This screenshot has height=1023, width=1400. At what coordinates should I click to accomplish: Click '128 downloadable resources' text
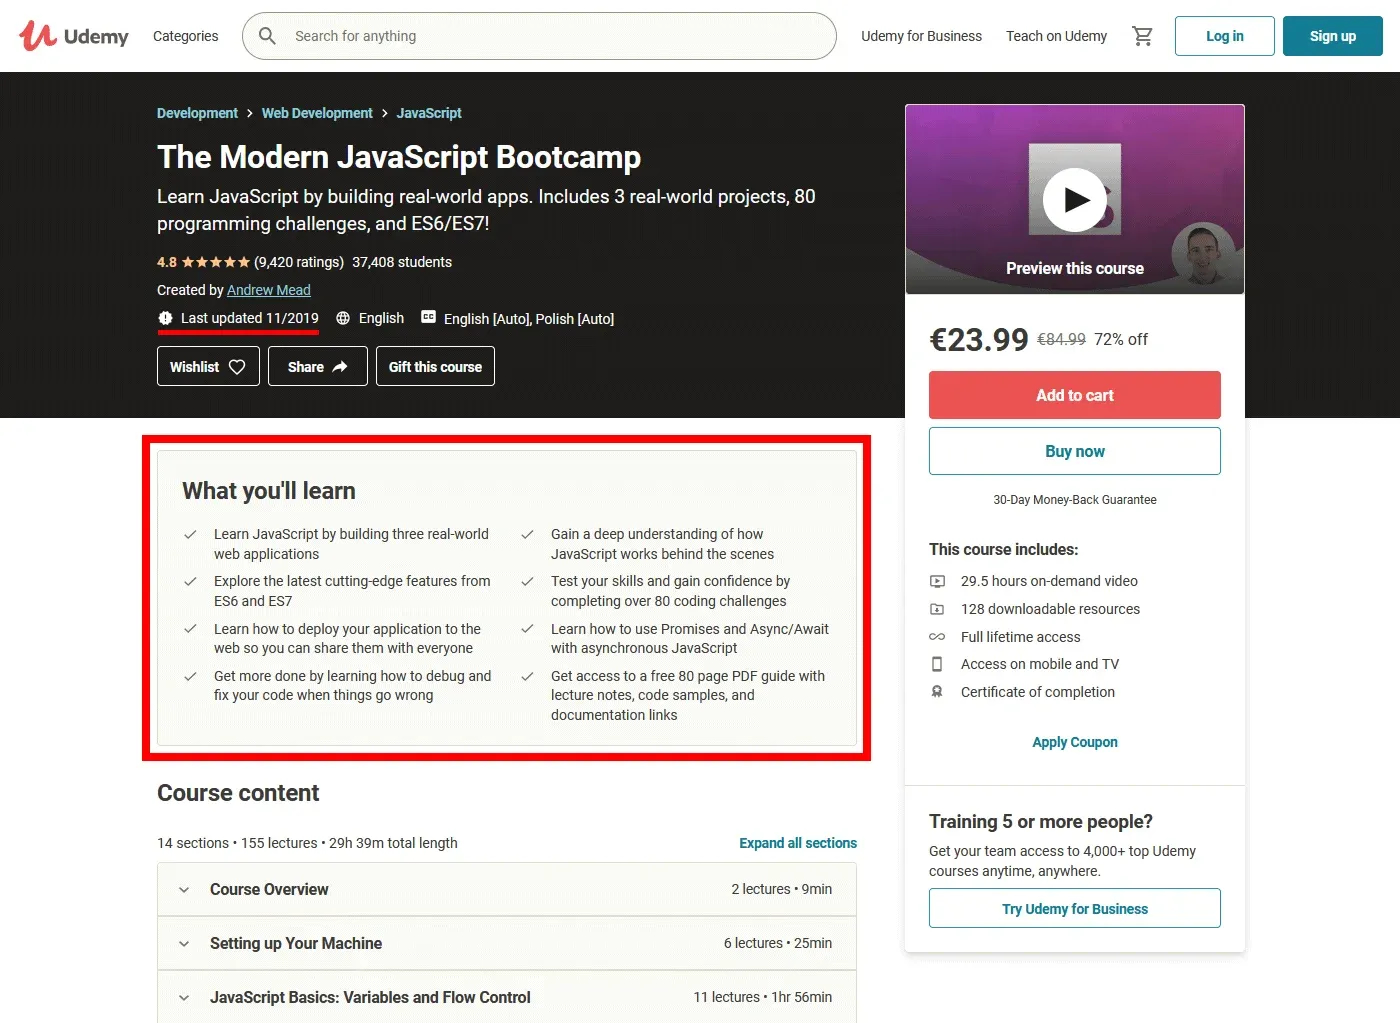click(1050, 609)
